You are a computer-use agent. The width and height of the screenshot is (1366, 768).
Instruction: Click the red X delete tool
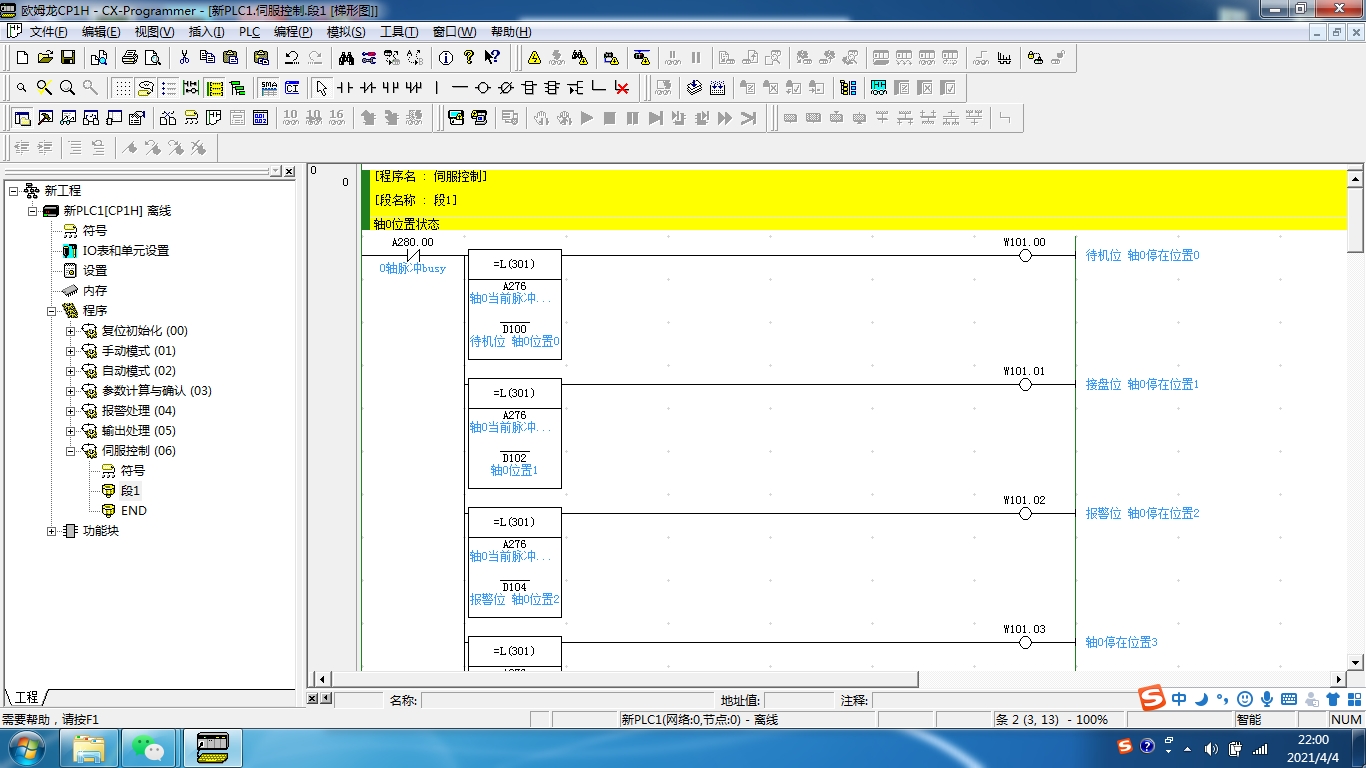click(x=622, y=88)
